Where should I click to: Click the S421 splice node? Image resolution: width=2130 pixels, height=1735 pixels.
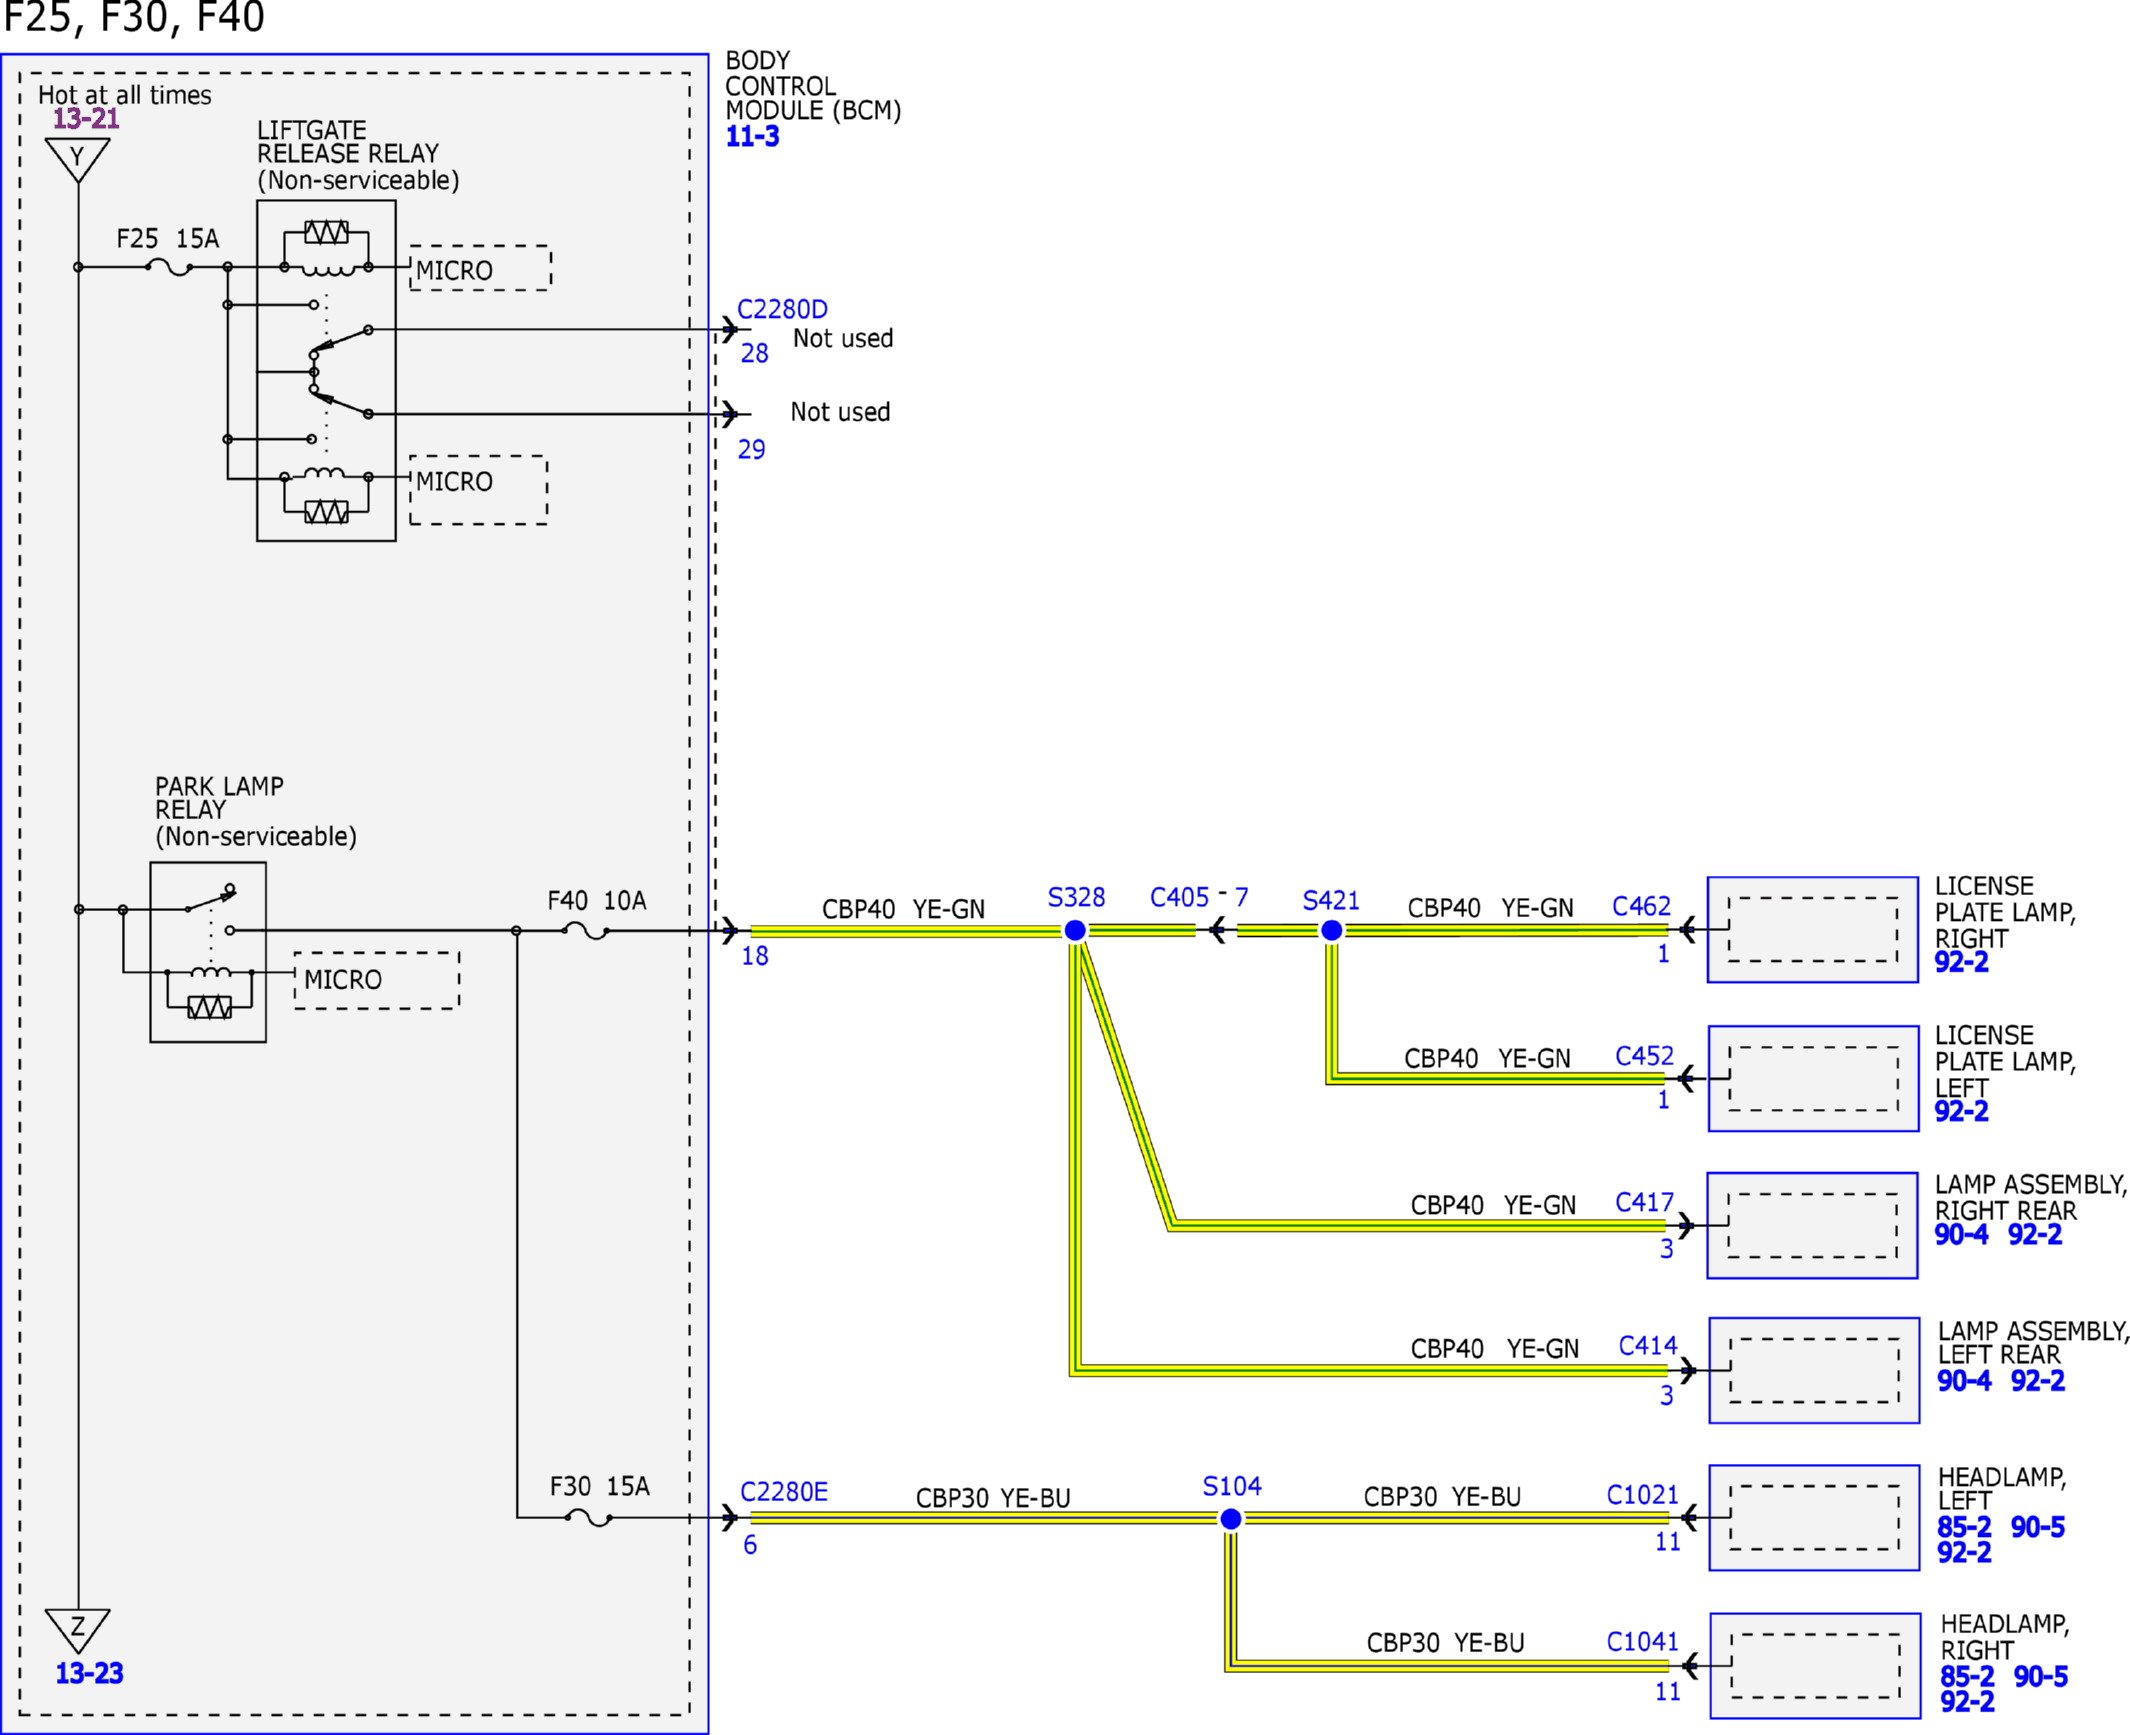[x=1331, y=930]
